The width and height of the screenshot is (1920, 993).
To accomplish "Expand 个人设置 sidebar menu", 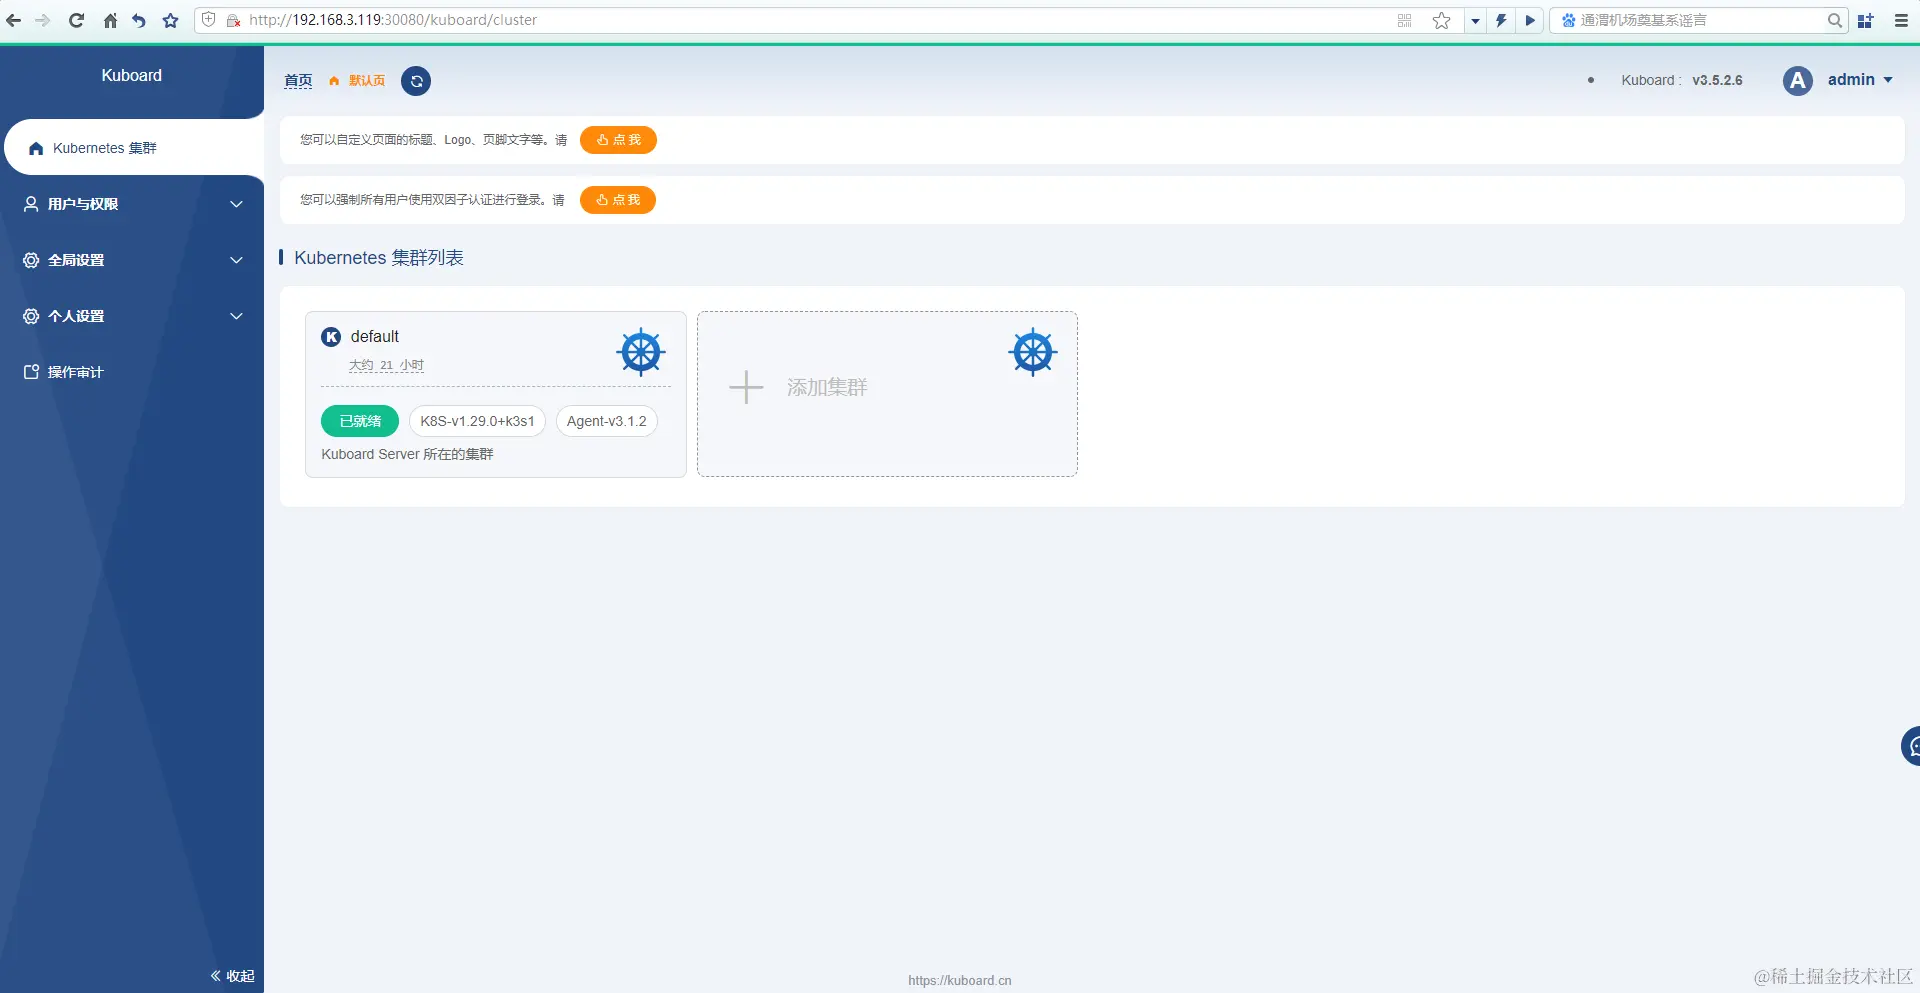I will tap(132, 316).
